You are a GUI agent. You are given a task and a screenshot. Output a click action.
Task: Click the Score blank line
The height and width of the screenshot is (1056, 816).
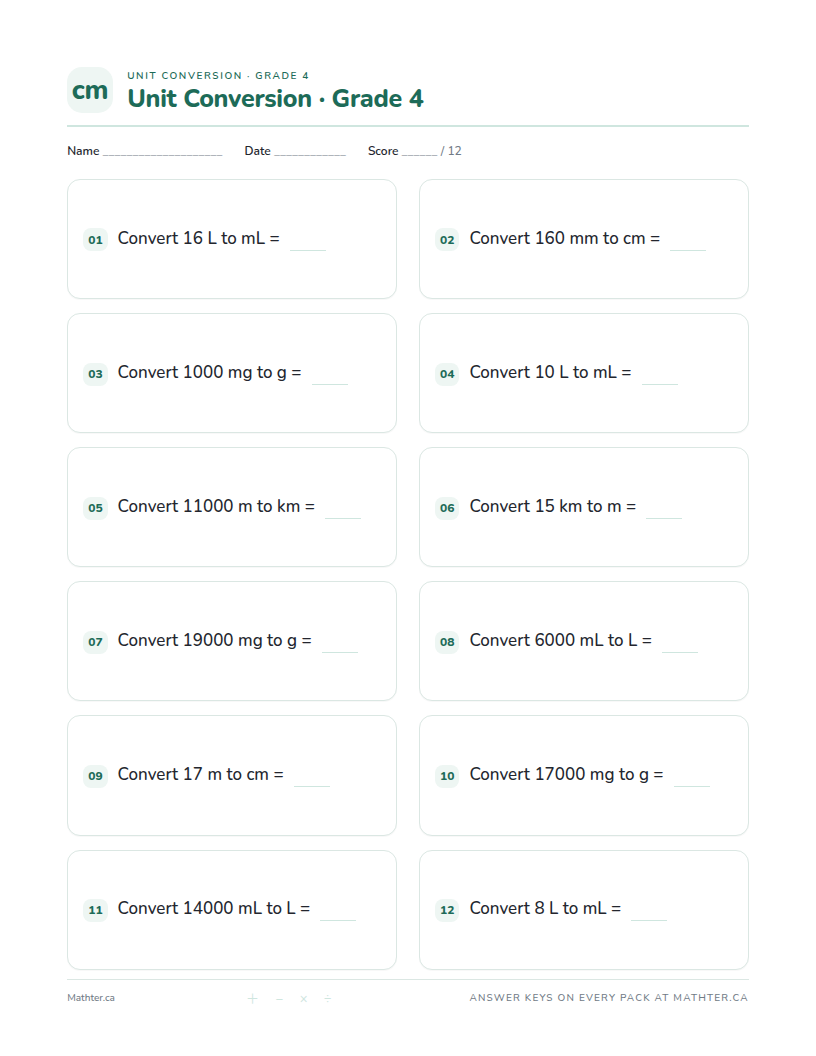[419, 154]
